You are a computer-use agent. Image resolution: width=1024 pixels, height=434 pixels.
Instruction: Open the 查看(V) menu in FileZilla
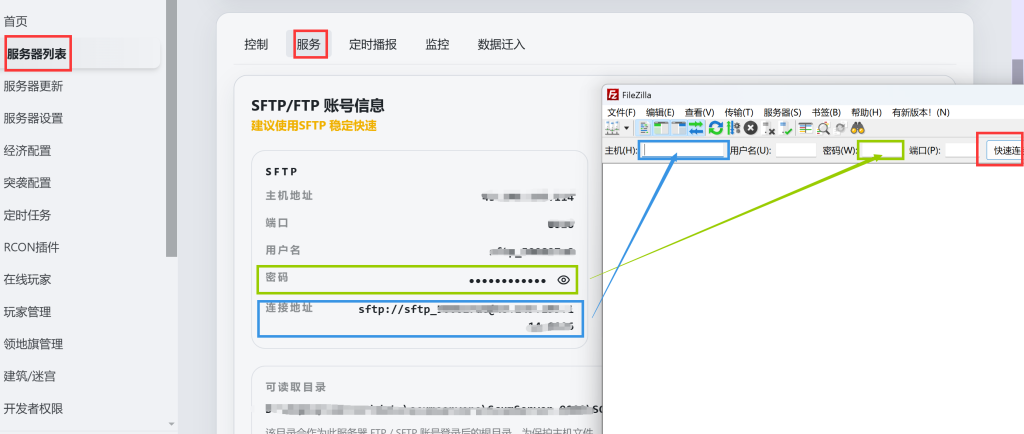(699, 112)
